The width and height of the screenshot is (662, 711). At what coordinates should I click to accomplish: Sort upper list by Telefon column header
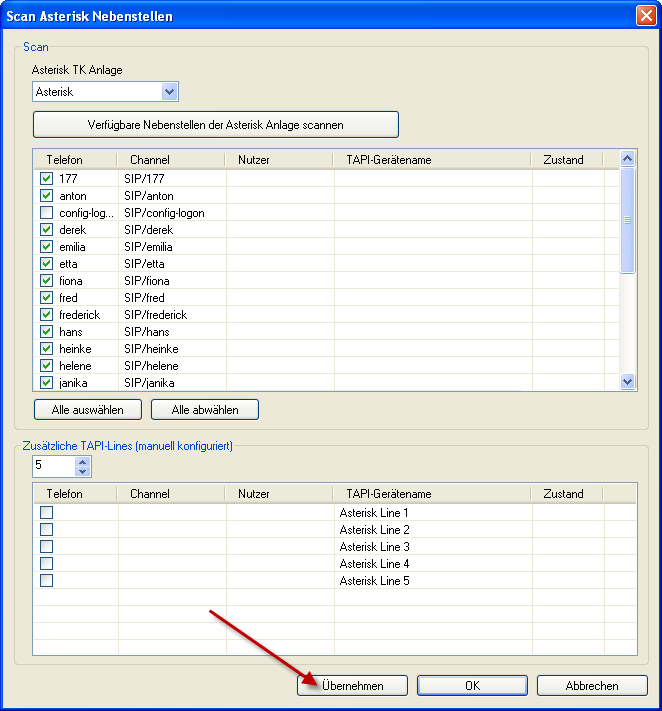(x=65, y=160)
